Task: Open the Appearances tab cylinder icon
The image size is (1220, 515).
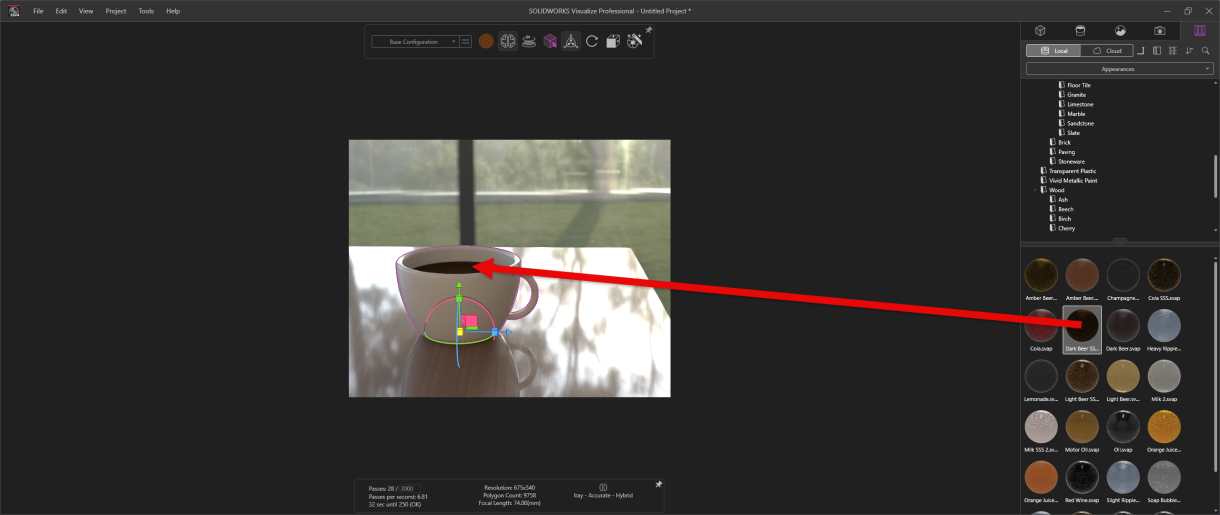Action: (x=1080, y=30)
